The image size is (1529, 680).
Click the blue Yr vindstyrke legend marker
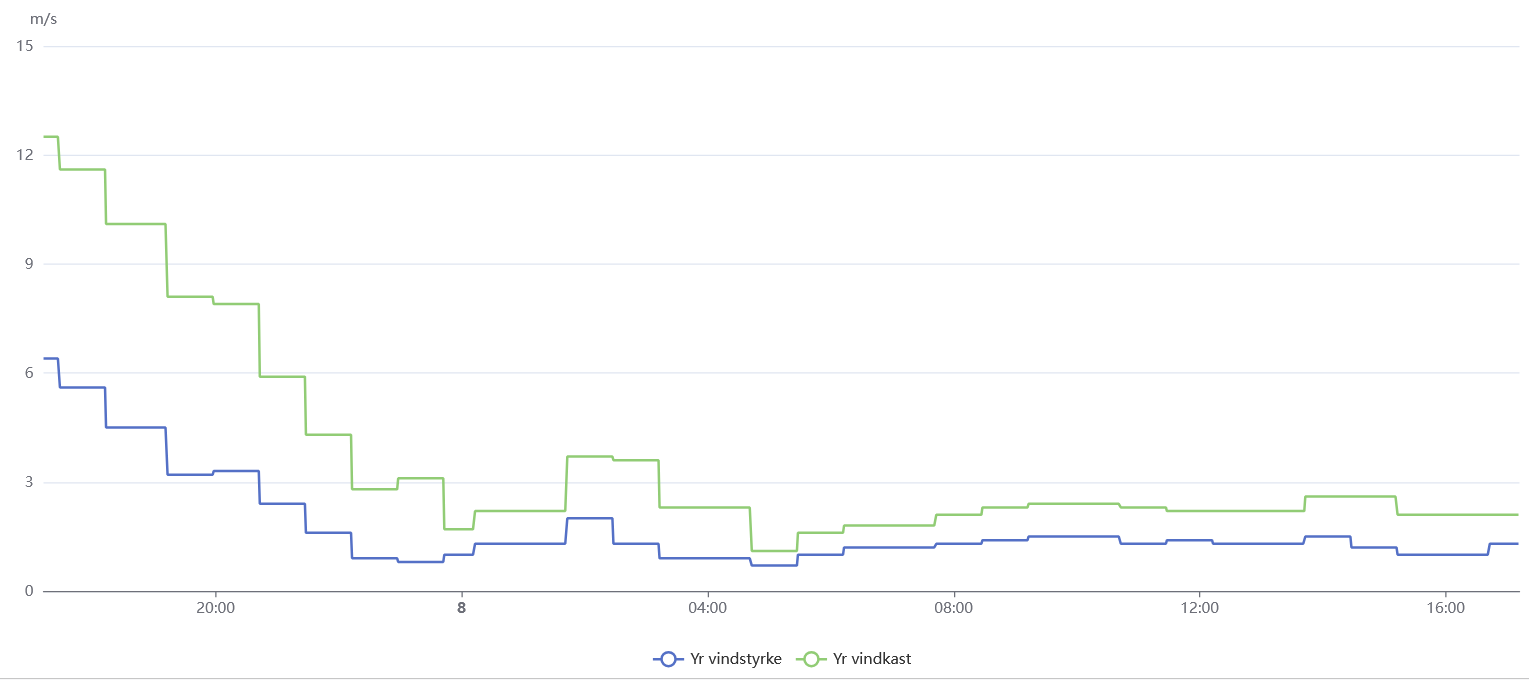(x=668, y=659)
